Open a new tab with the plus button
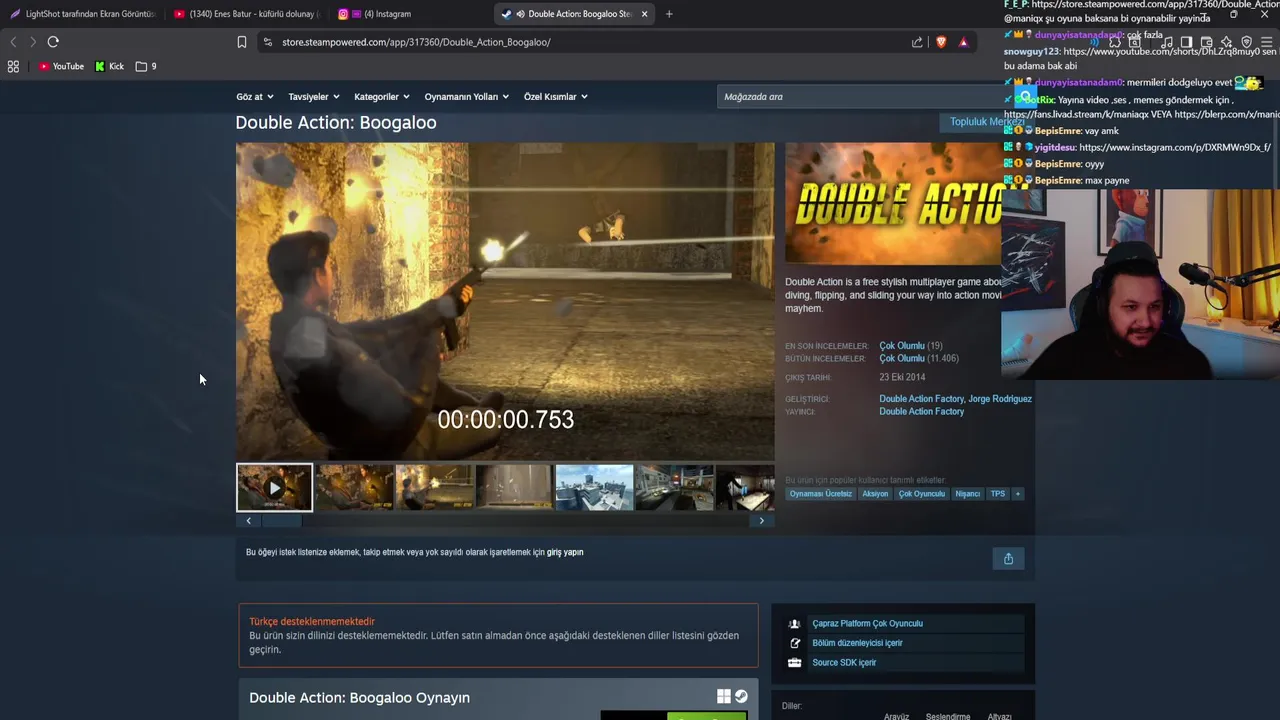 click(x=669, y=14)
